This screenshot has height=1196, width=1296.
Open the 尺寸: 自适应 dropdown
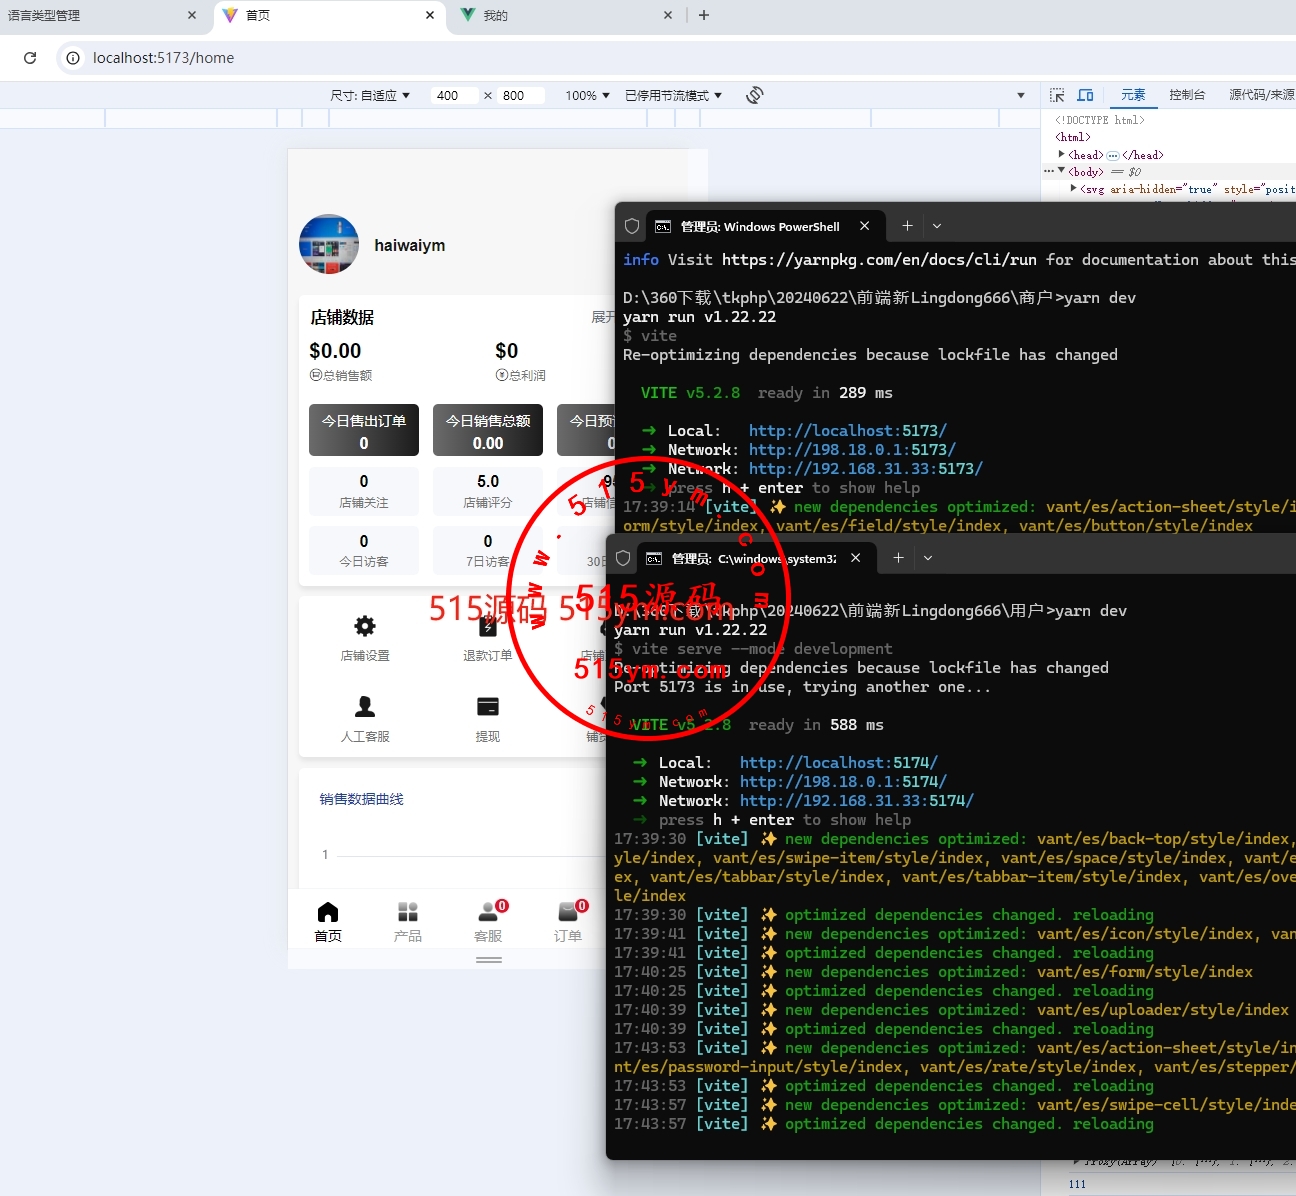370,96
